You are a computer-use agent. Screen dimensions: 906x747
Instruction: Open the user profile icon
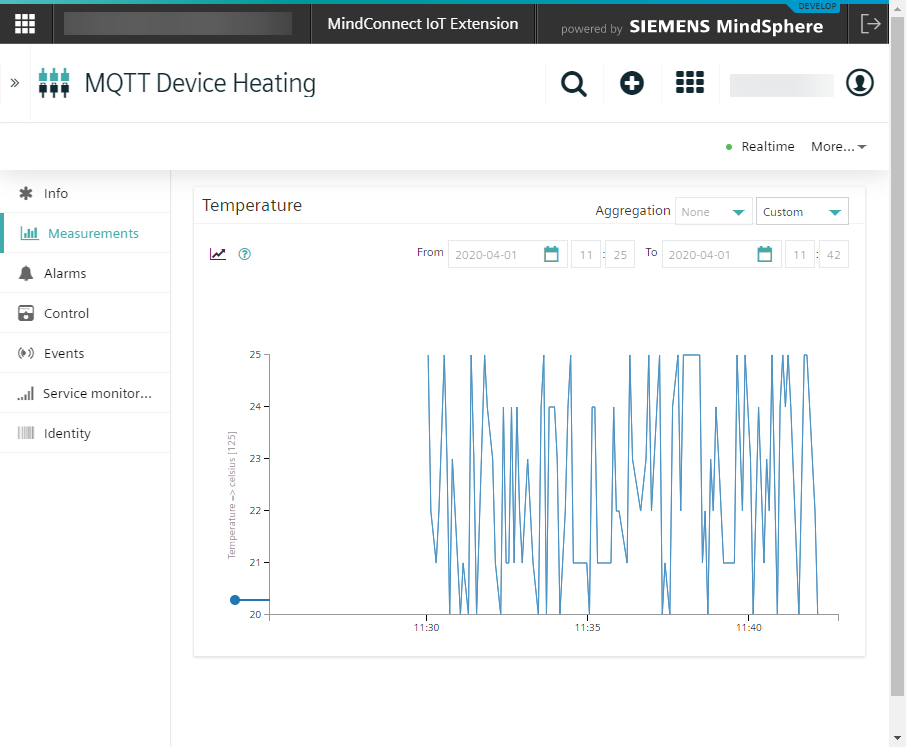(x=860, y=84)
